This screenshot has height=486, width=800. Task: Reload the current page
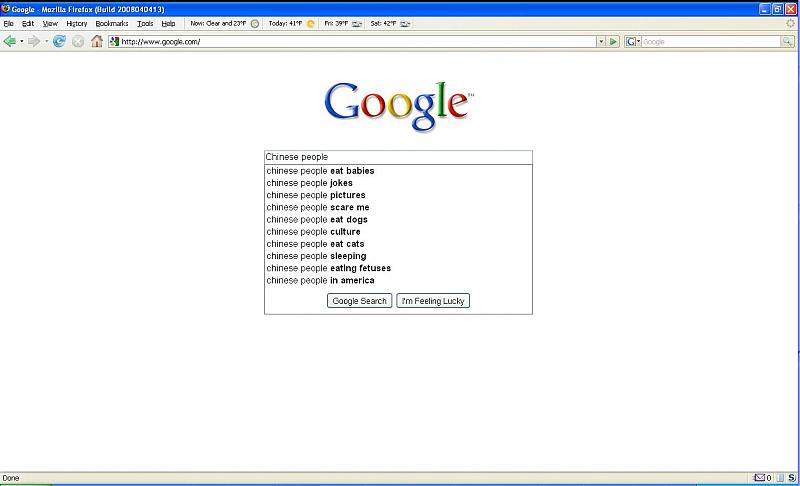(59, 41)
